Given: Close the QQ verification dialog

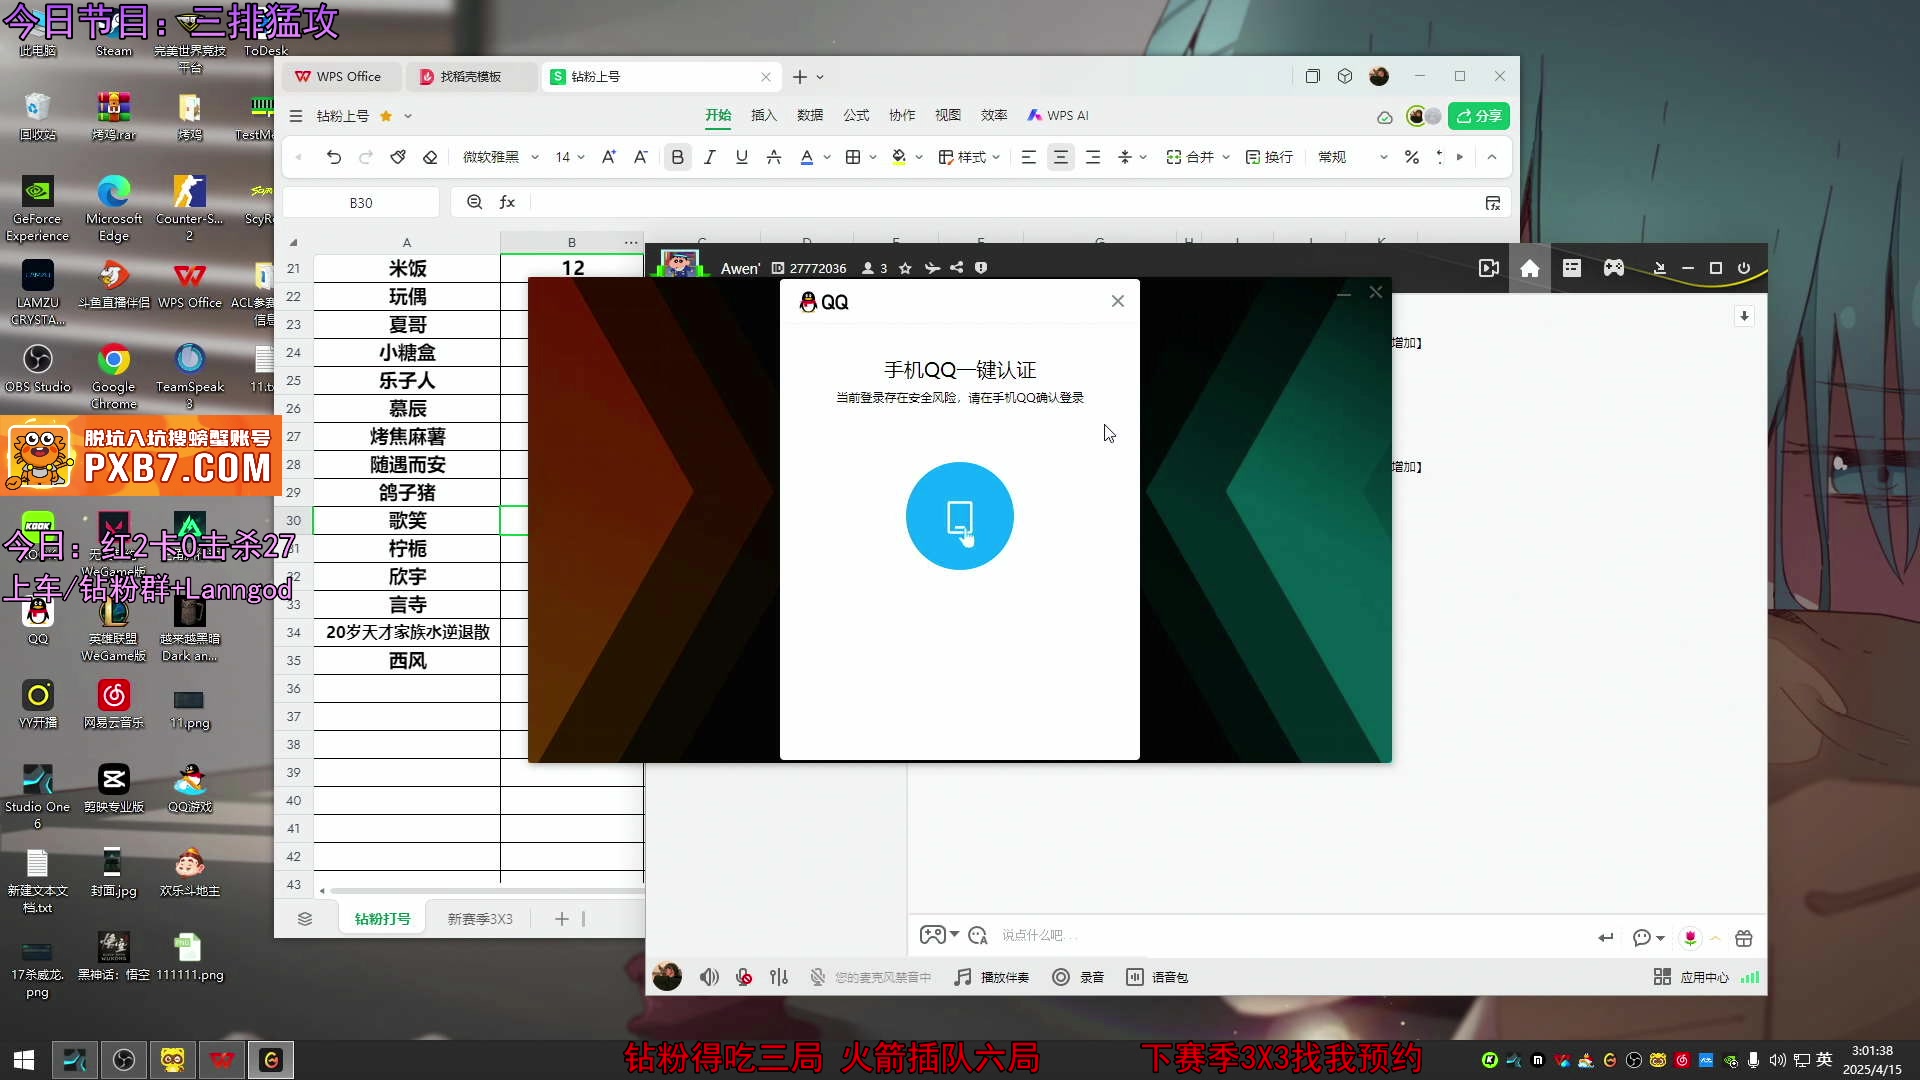Looking at the screenshot, I should (x=1117, y=301).
